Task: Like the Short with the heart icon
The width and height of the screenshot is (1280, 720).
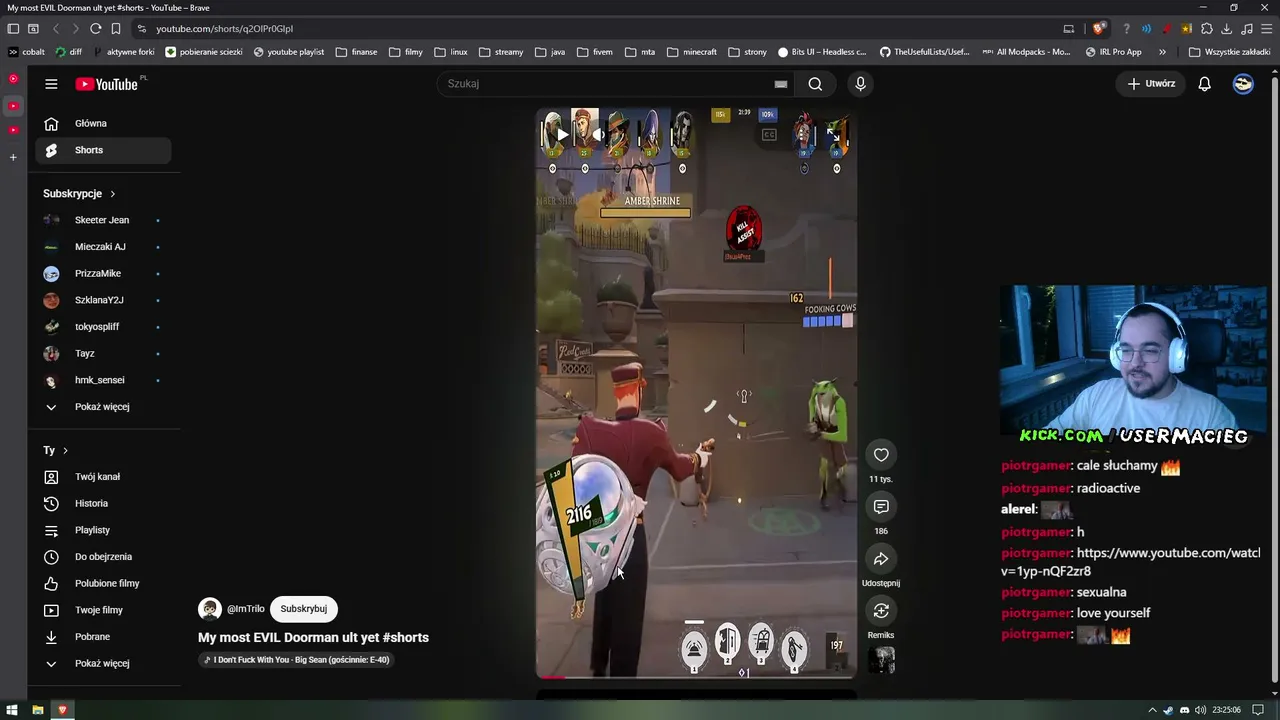Action: click(881, 455)
